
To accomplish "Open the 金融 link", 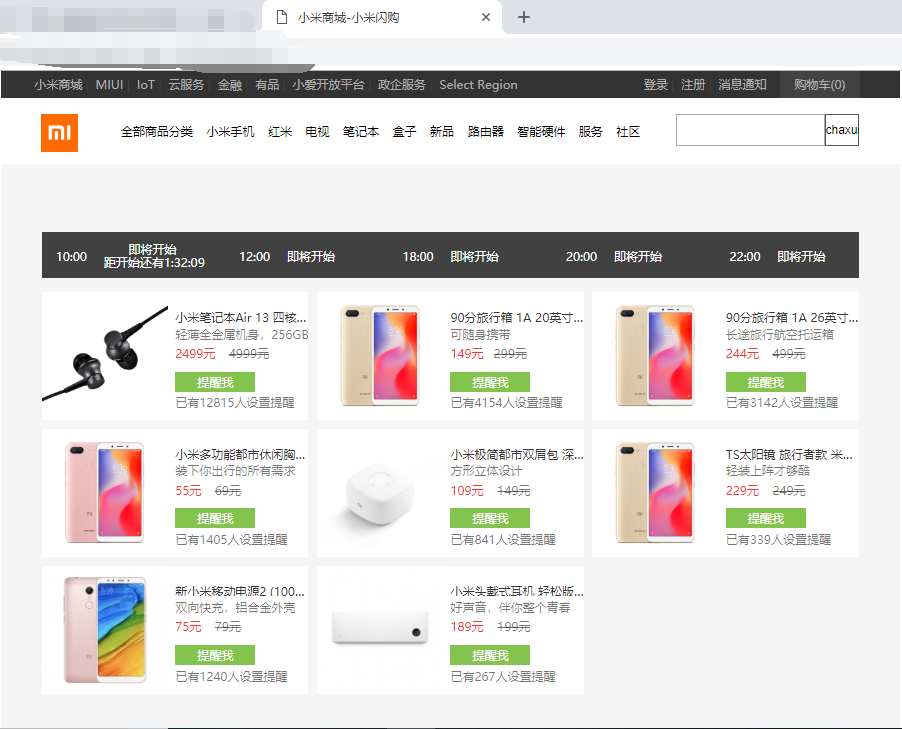I will 230,85.
